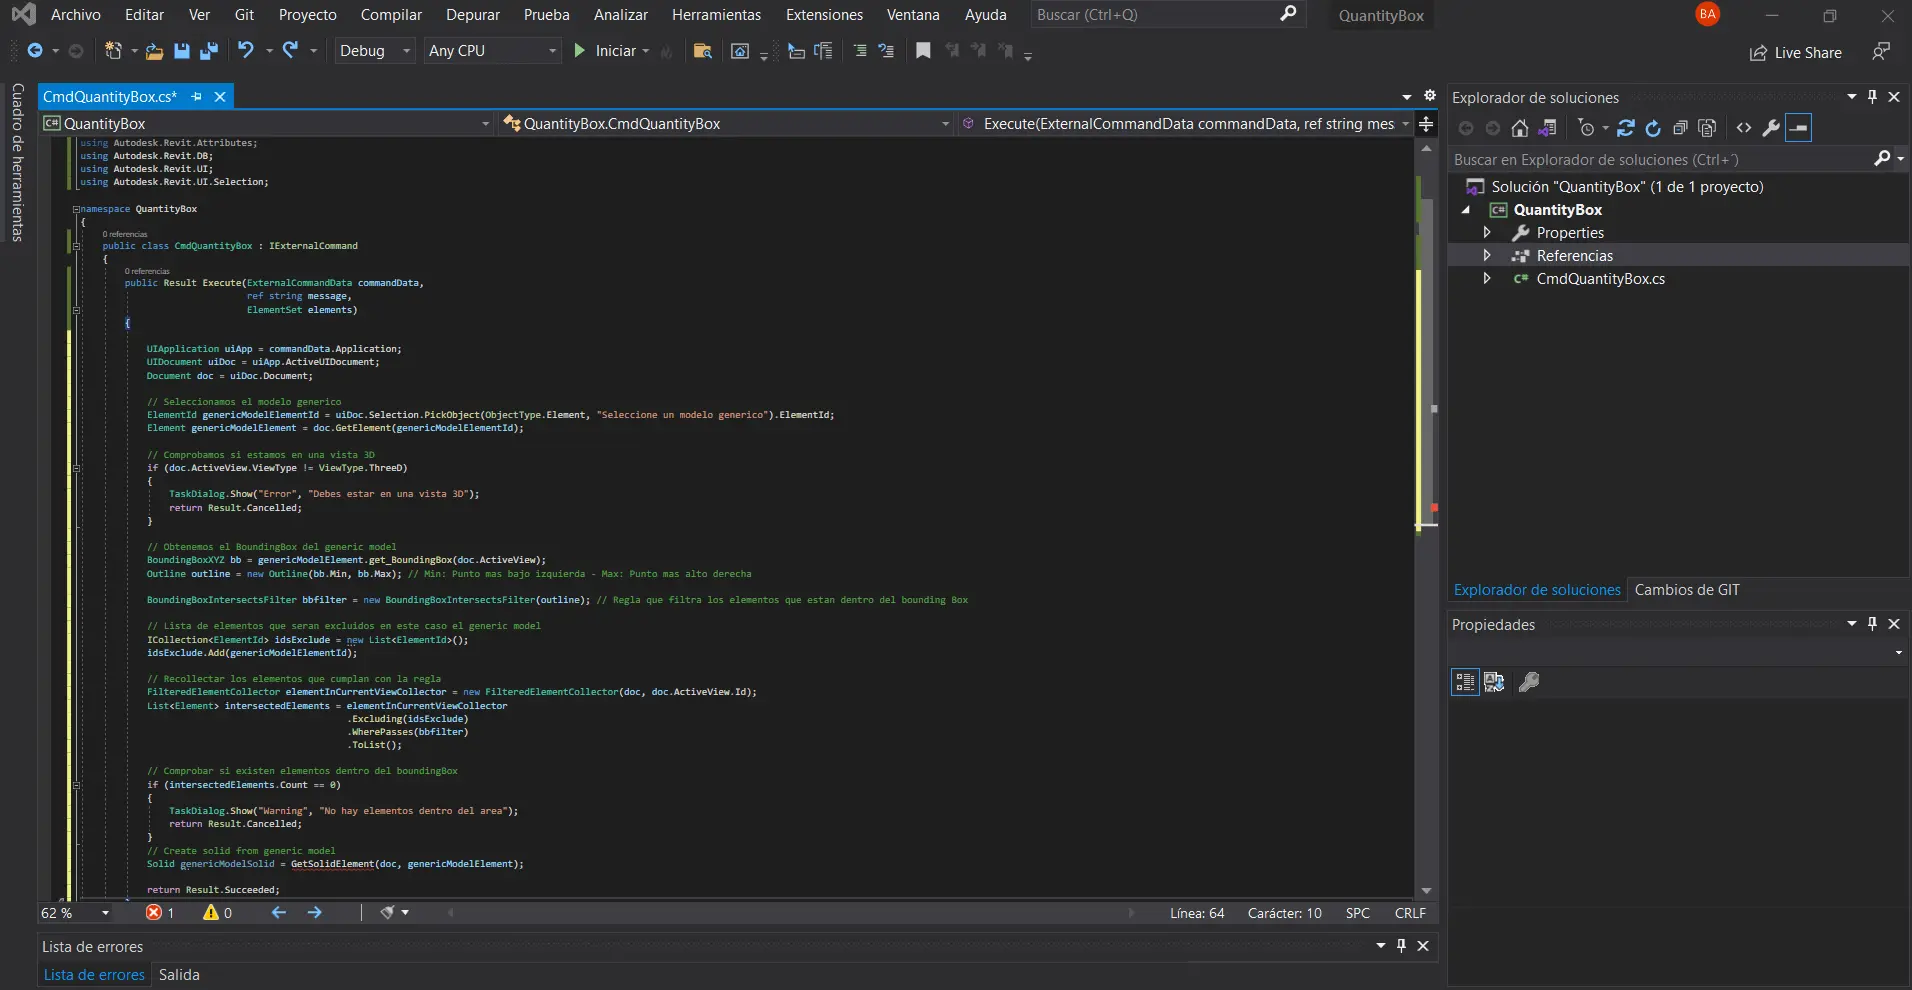Close the Lista de errores panel
This screenshot has height=990, width=1912.
pos(1423,946)
